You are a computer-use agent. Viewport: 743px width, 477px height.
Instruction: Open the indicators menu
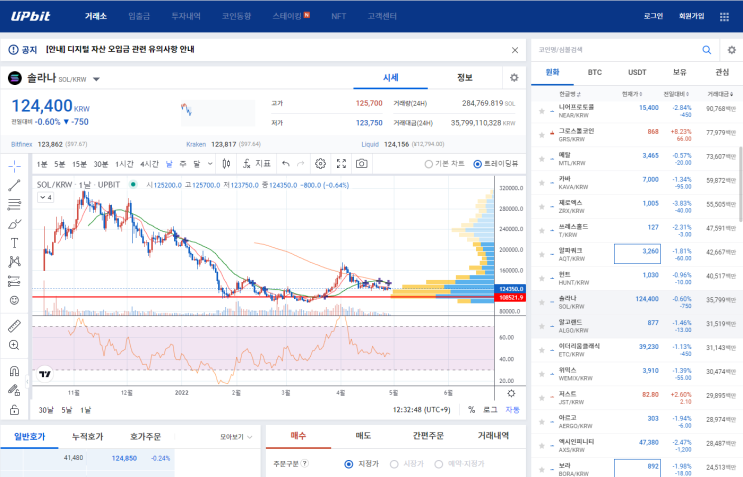[x=256, y=164]
